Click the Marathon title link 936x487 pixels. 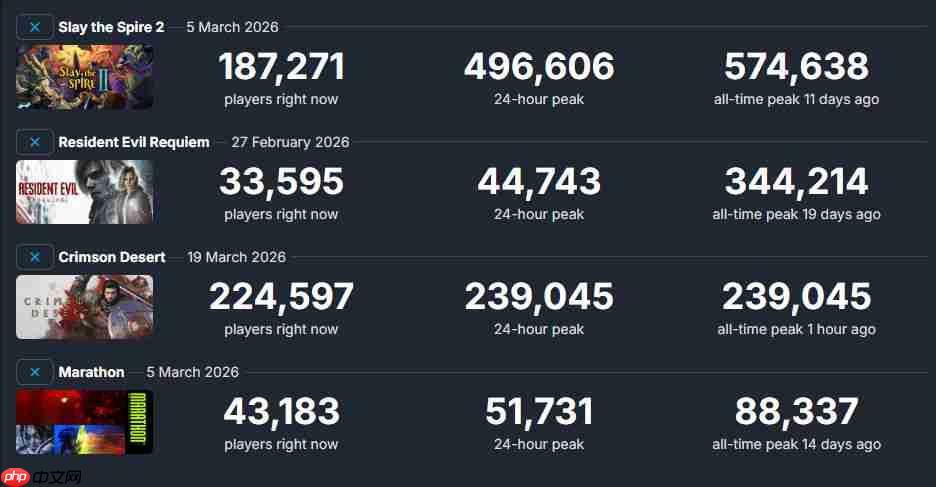click(x=91, y=372)
